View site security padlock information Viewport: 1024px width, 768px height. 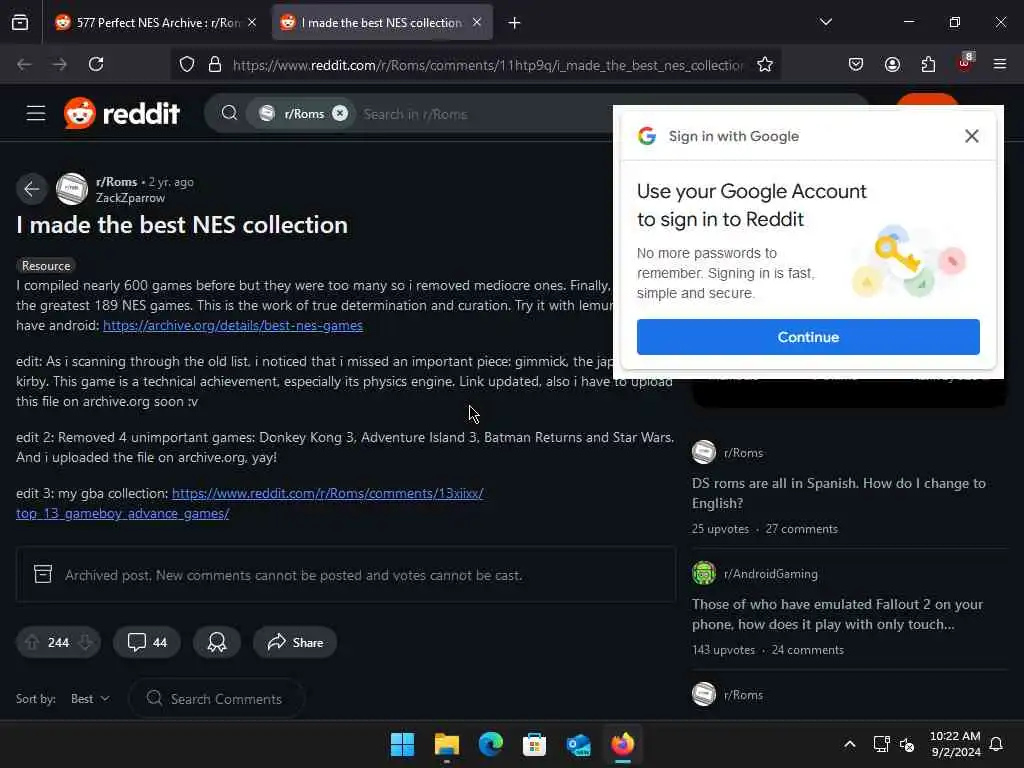click(x=215, y=65)
